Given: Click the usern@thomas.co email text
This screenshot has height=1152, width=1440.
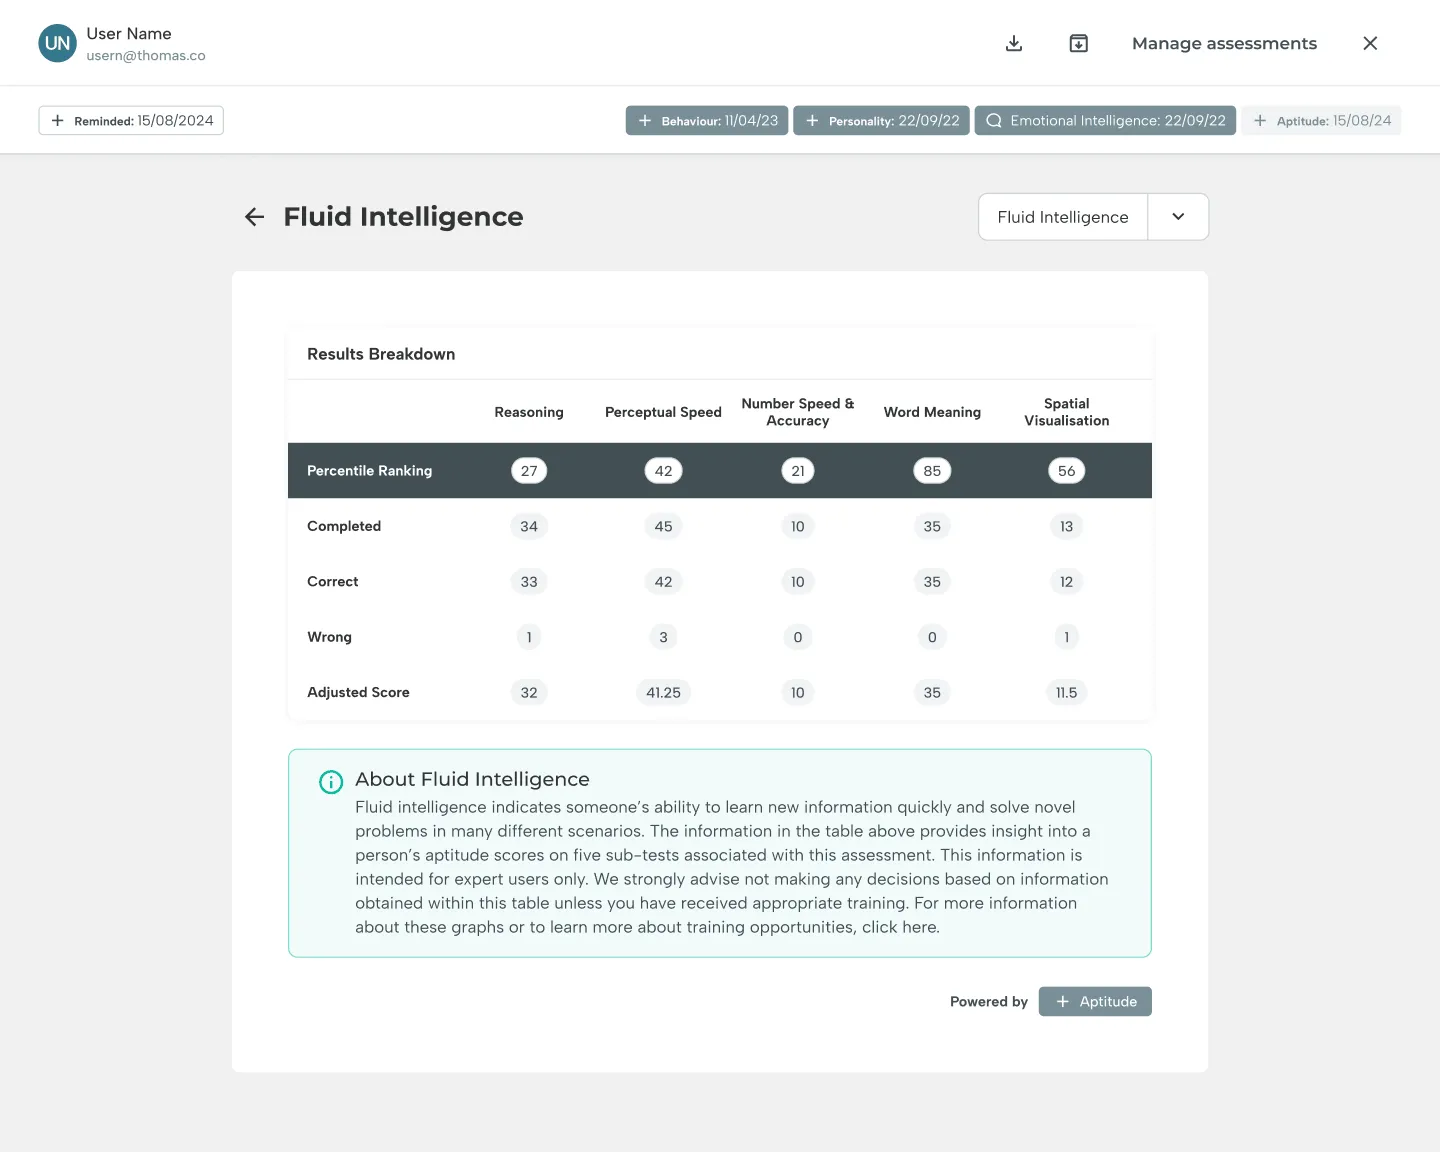Looking at the screenshot, I should (146, 56).
